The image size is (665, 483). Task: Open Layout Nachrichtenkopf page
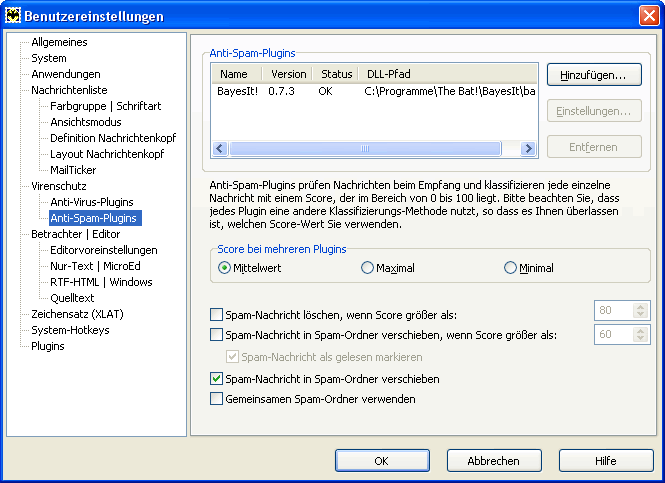pyautogui.click(x=107, y=154)
